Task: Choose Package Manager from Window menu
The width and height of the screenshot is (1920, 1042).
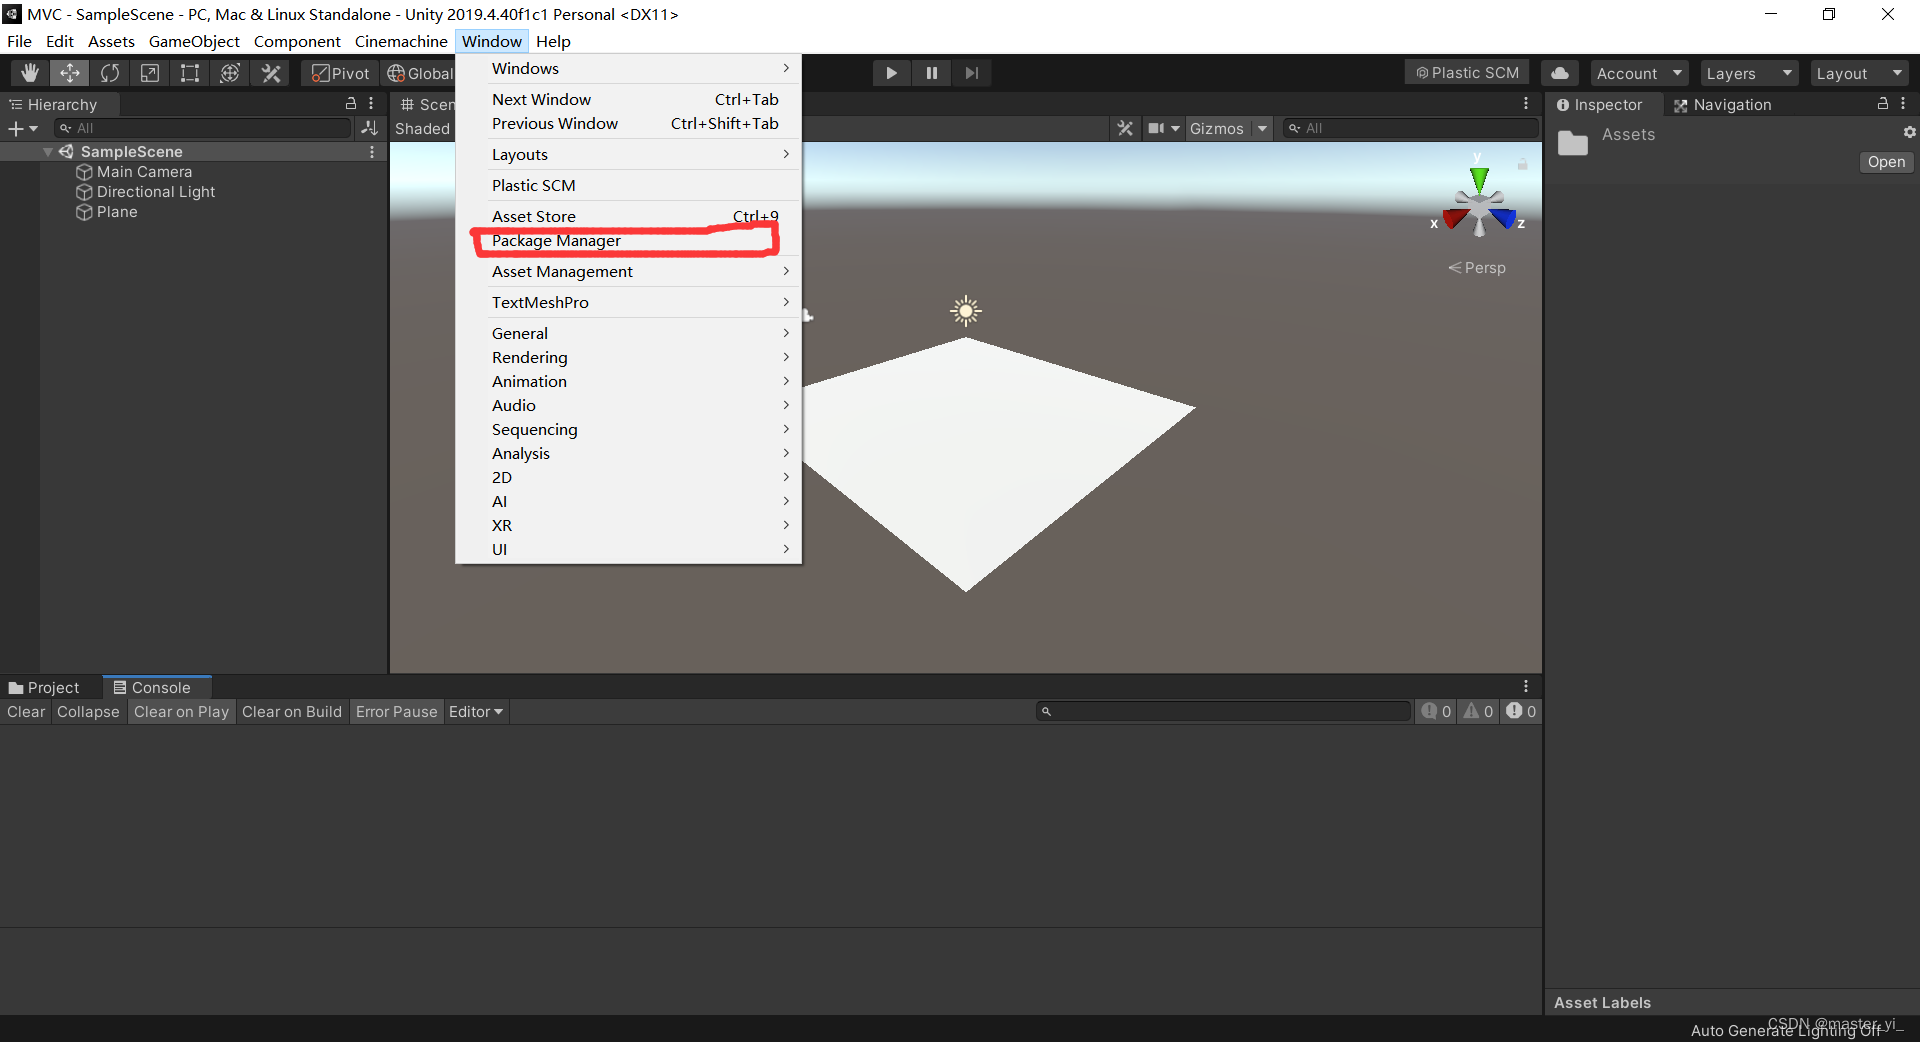Action: point(629,241)
